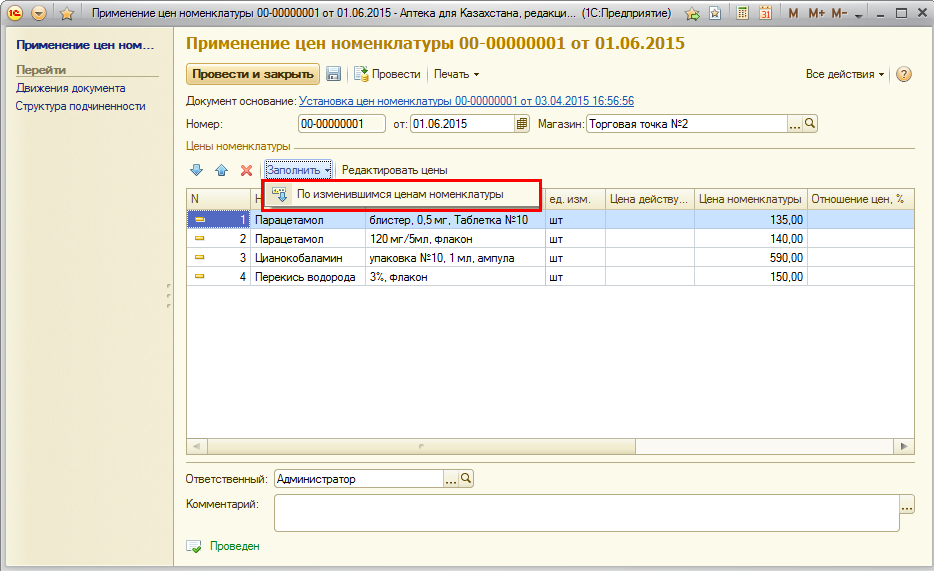Open calculator icon in title bar
Image resolution: width=934 pixels, height=571 pixels.
tap(743, 14)
